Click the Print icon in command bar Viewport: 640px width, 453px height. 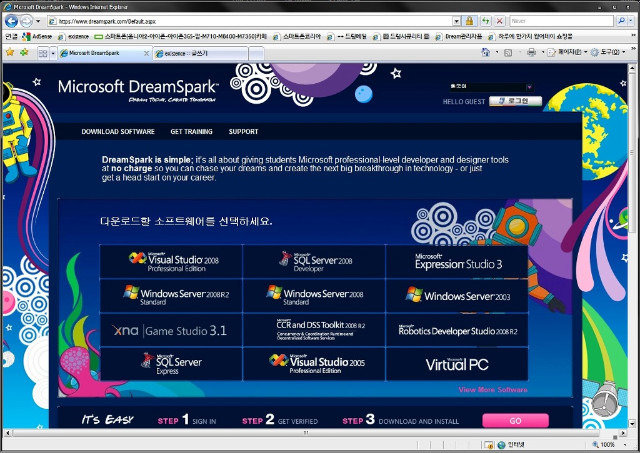pyautogui.click(x=531, y=53)
